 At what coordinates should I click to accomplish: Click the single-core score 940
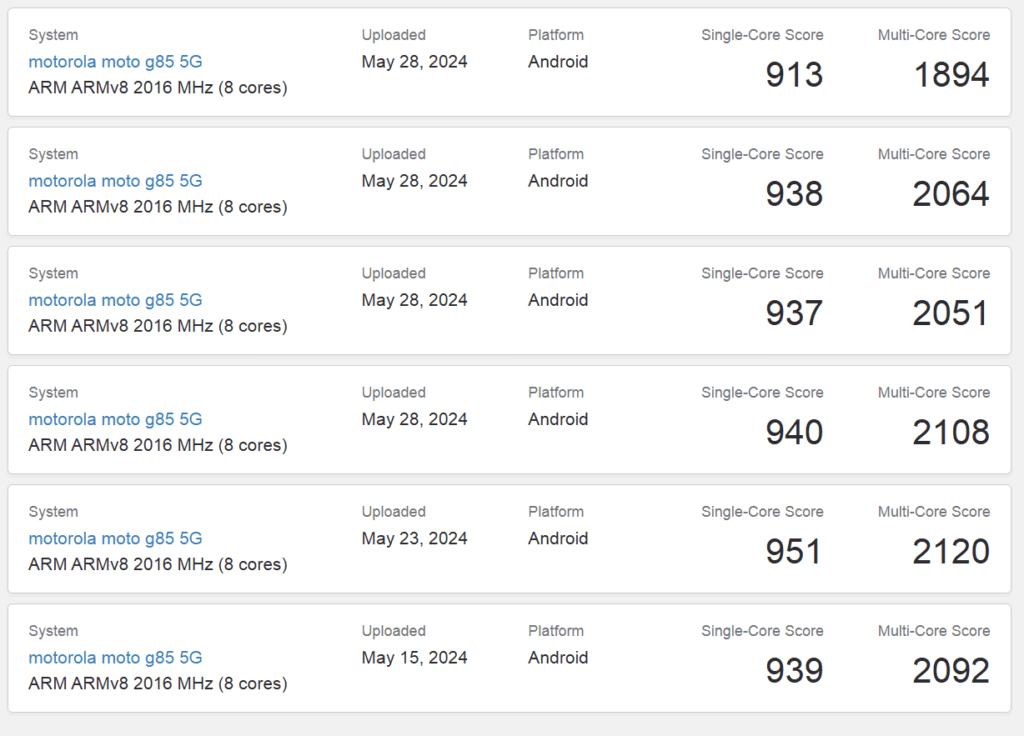point(794,432)
